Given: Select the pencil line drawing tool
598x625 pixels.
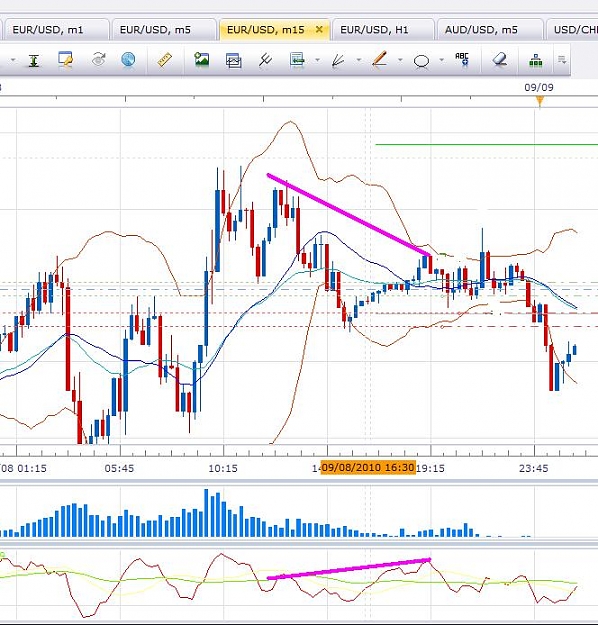Looking at the screenshot, I should pos(379,59).
